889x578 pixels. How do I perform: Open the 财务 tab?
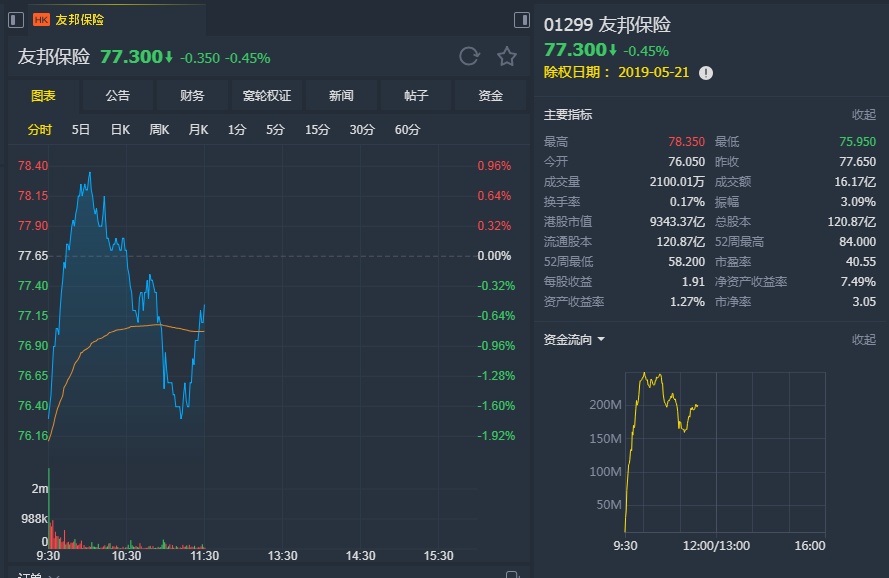pyautogui.click(x=192, y=96)
